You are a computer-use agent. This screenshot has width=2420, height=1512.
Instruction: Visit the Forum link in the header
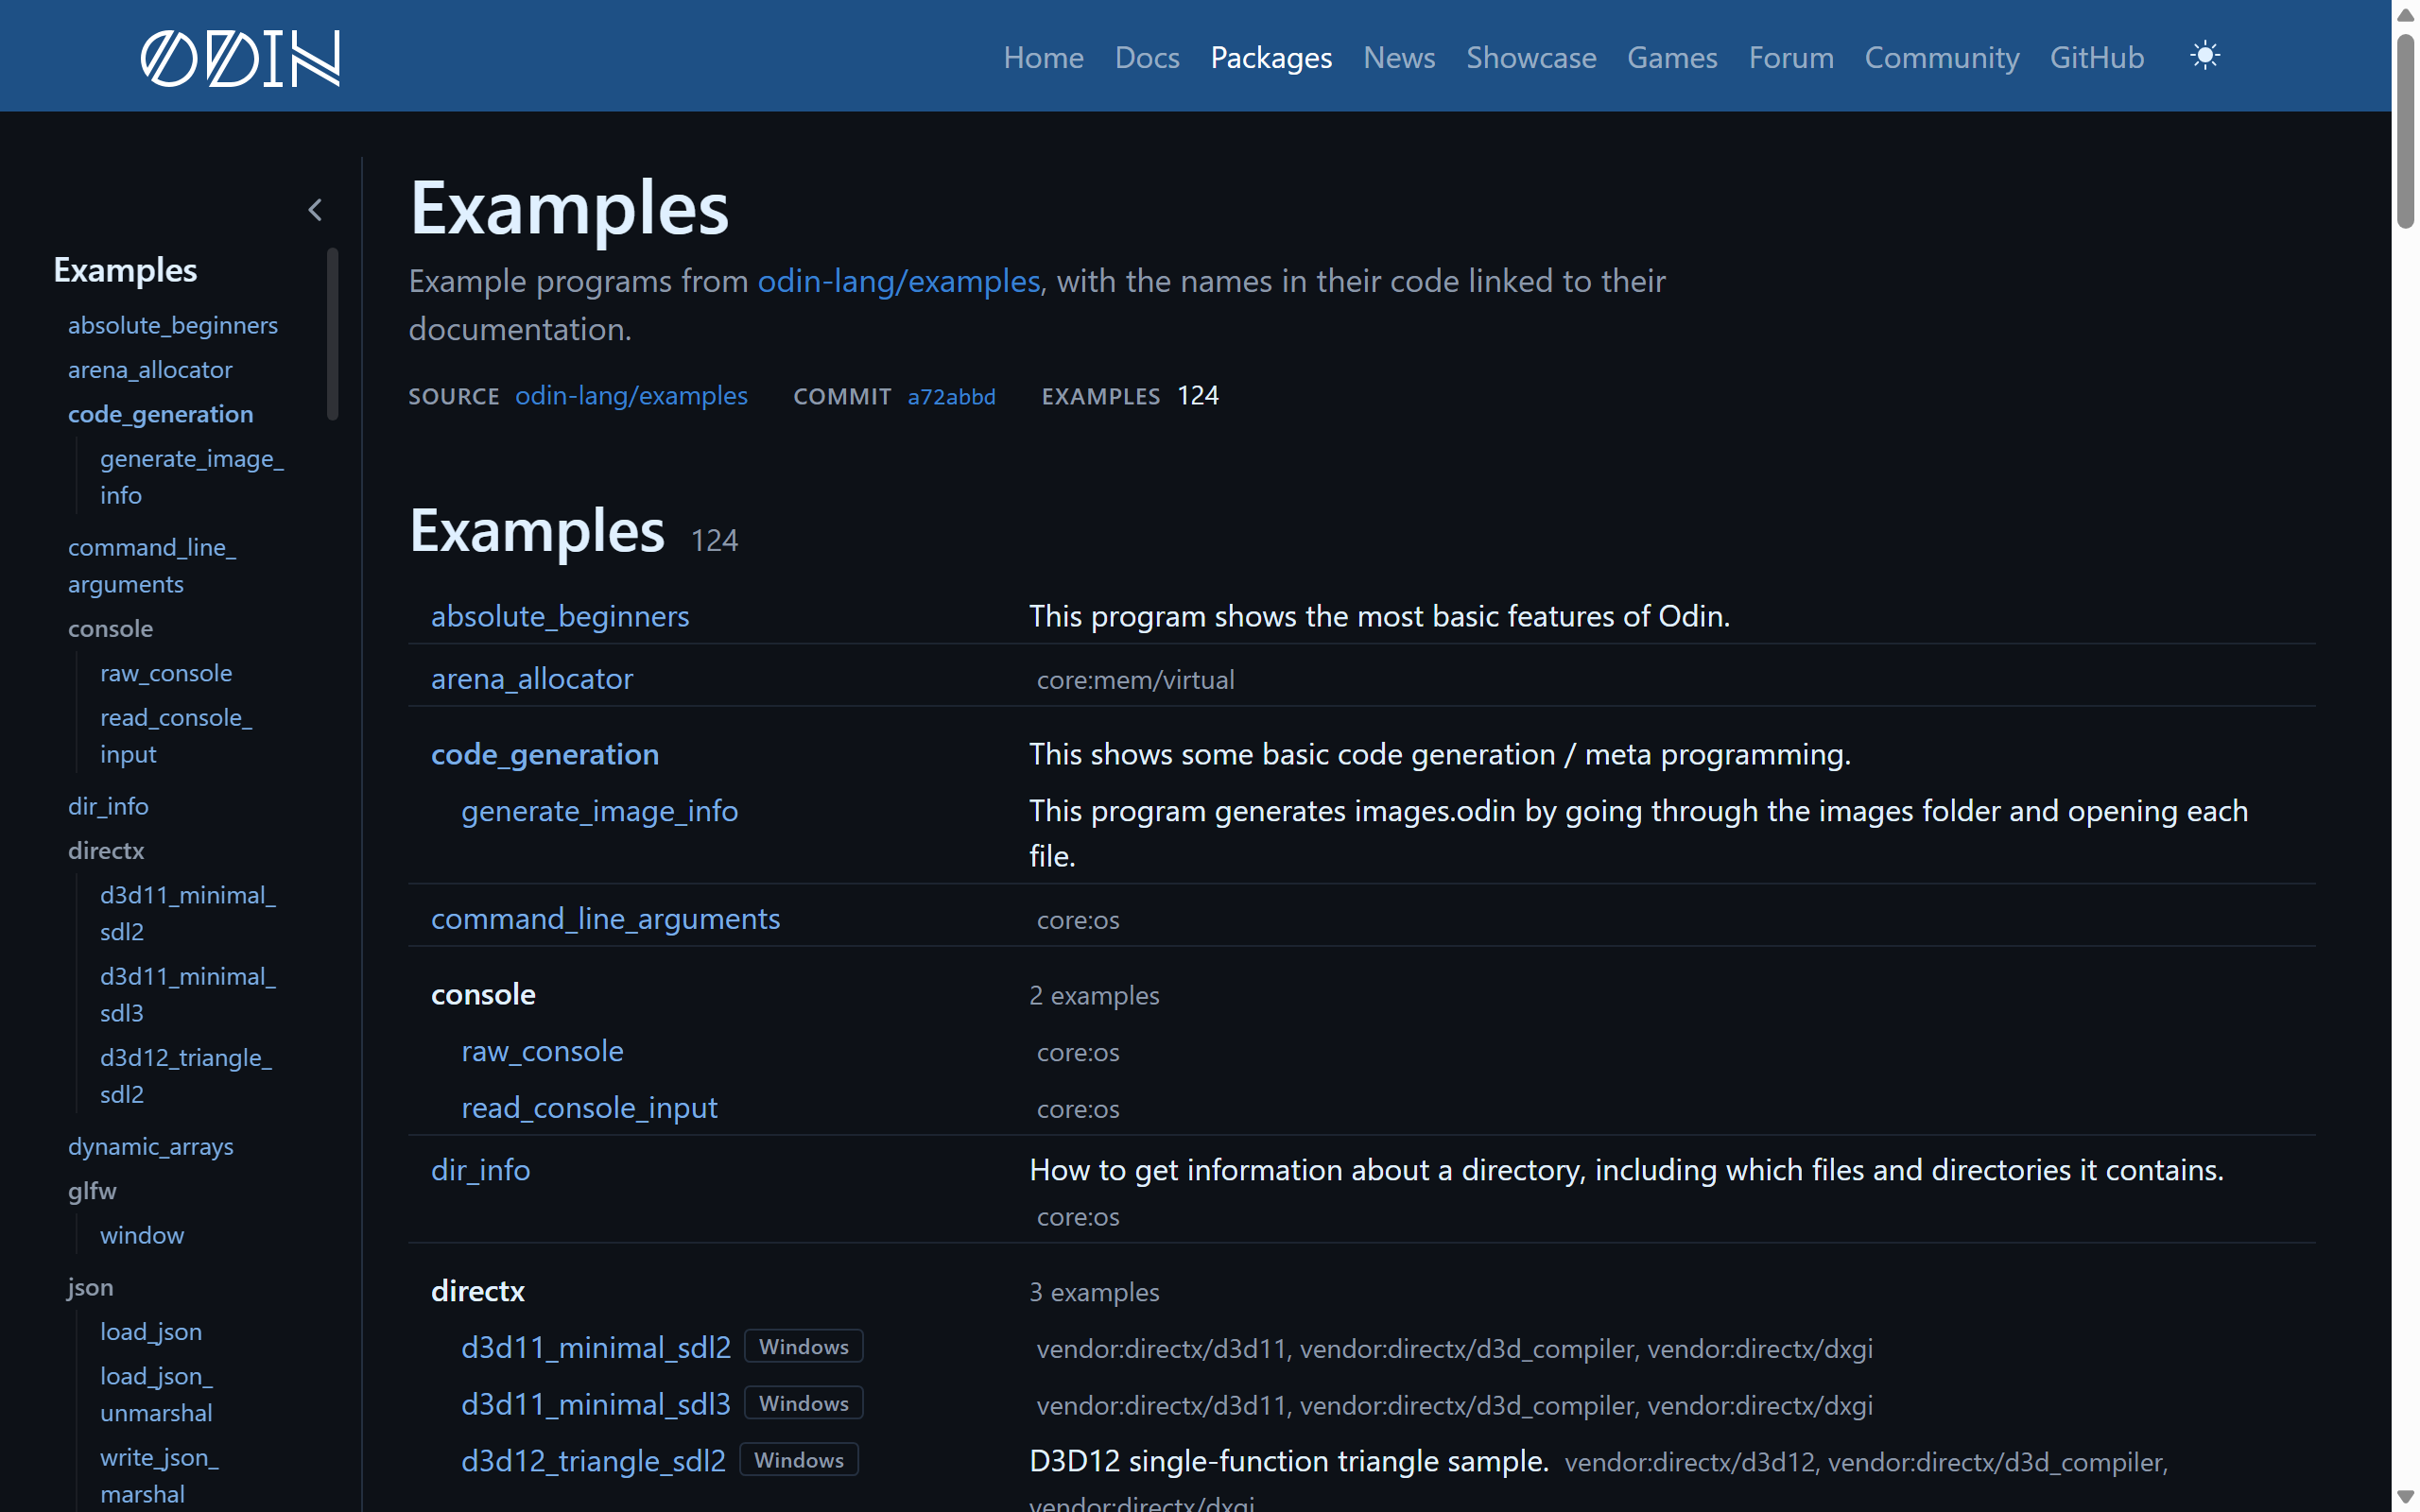click(1791, 57)
